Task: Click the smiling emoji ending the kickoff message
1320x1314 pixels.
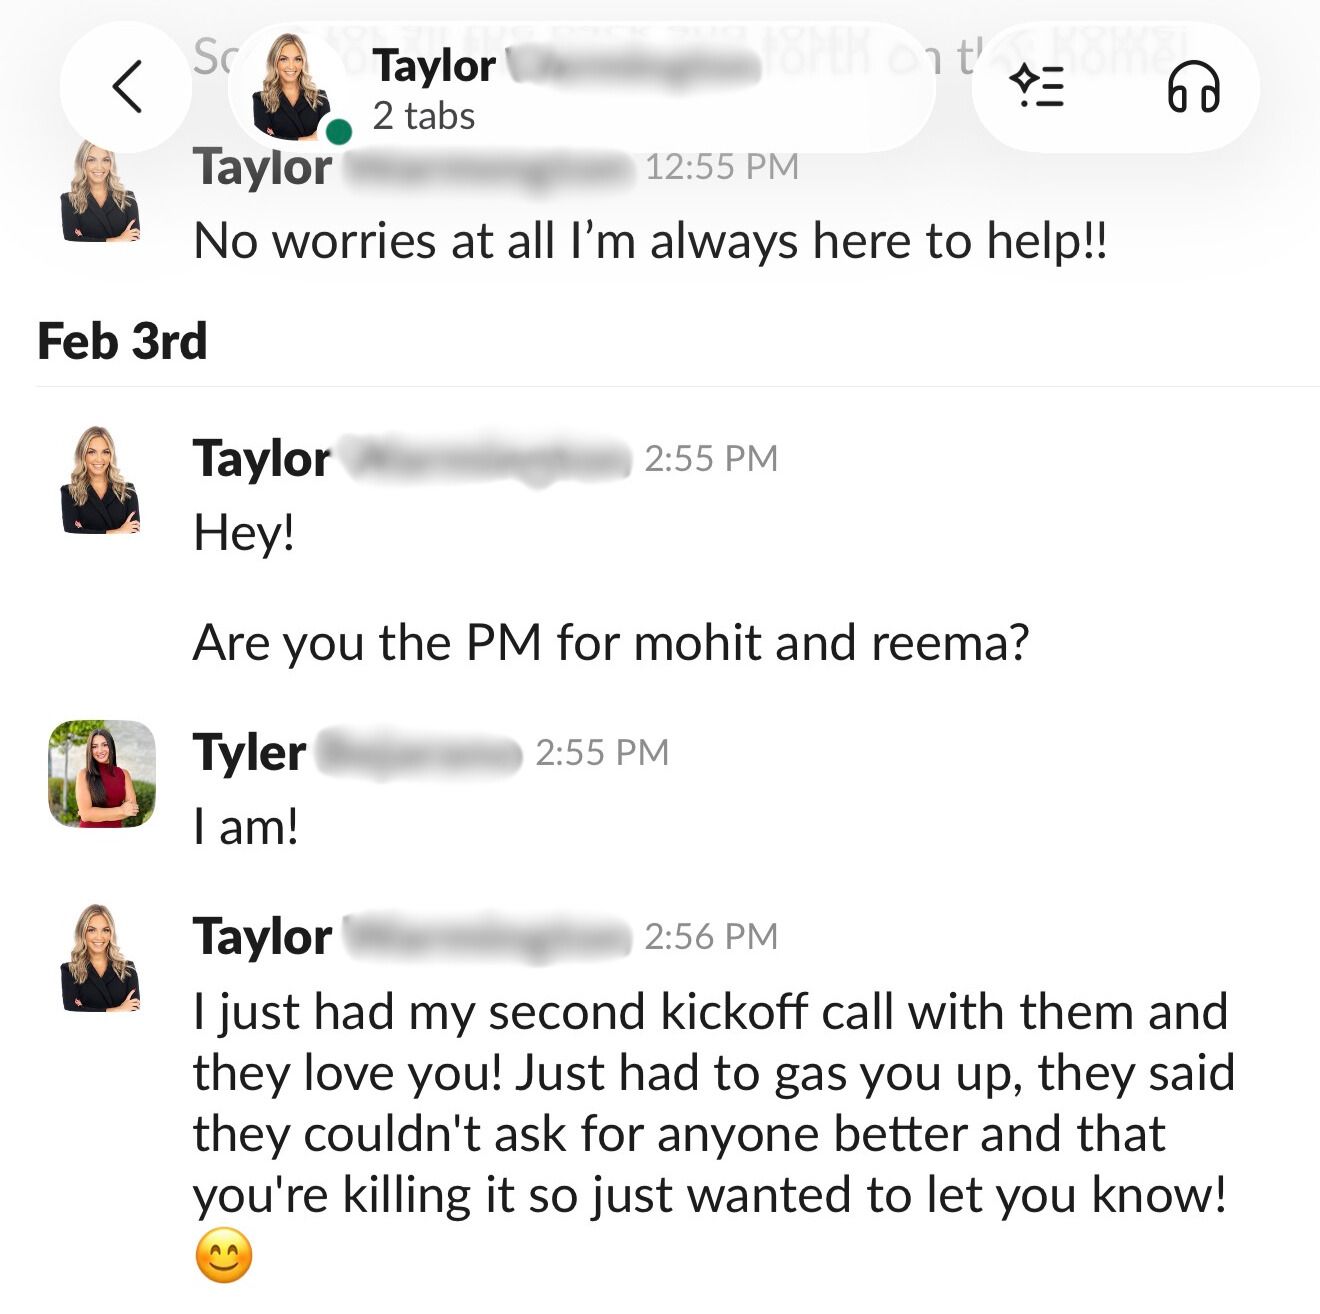Action: tap(223, 1255)
